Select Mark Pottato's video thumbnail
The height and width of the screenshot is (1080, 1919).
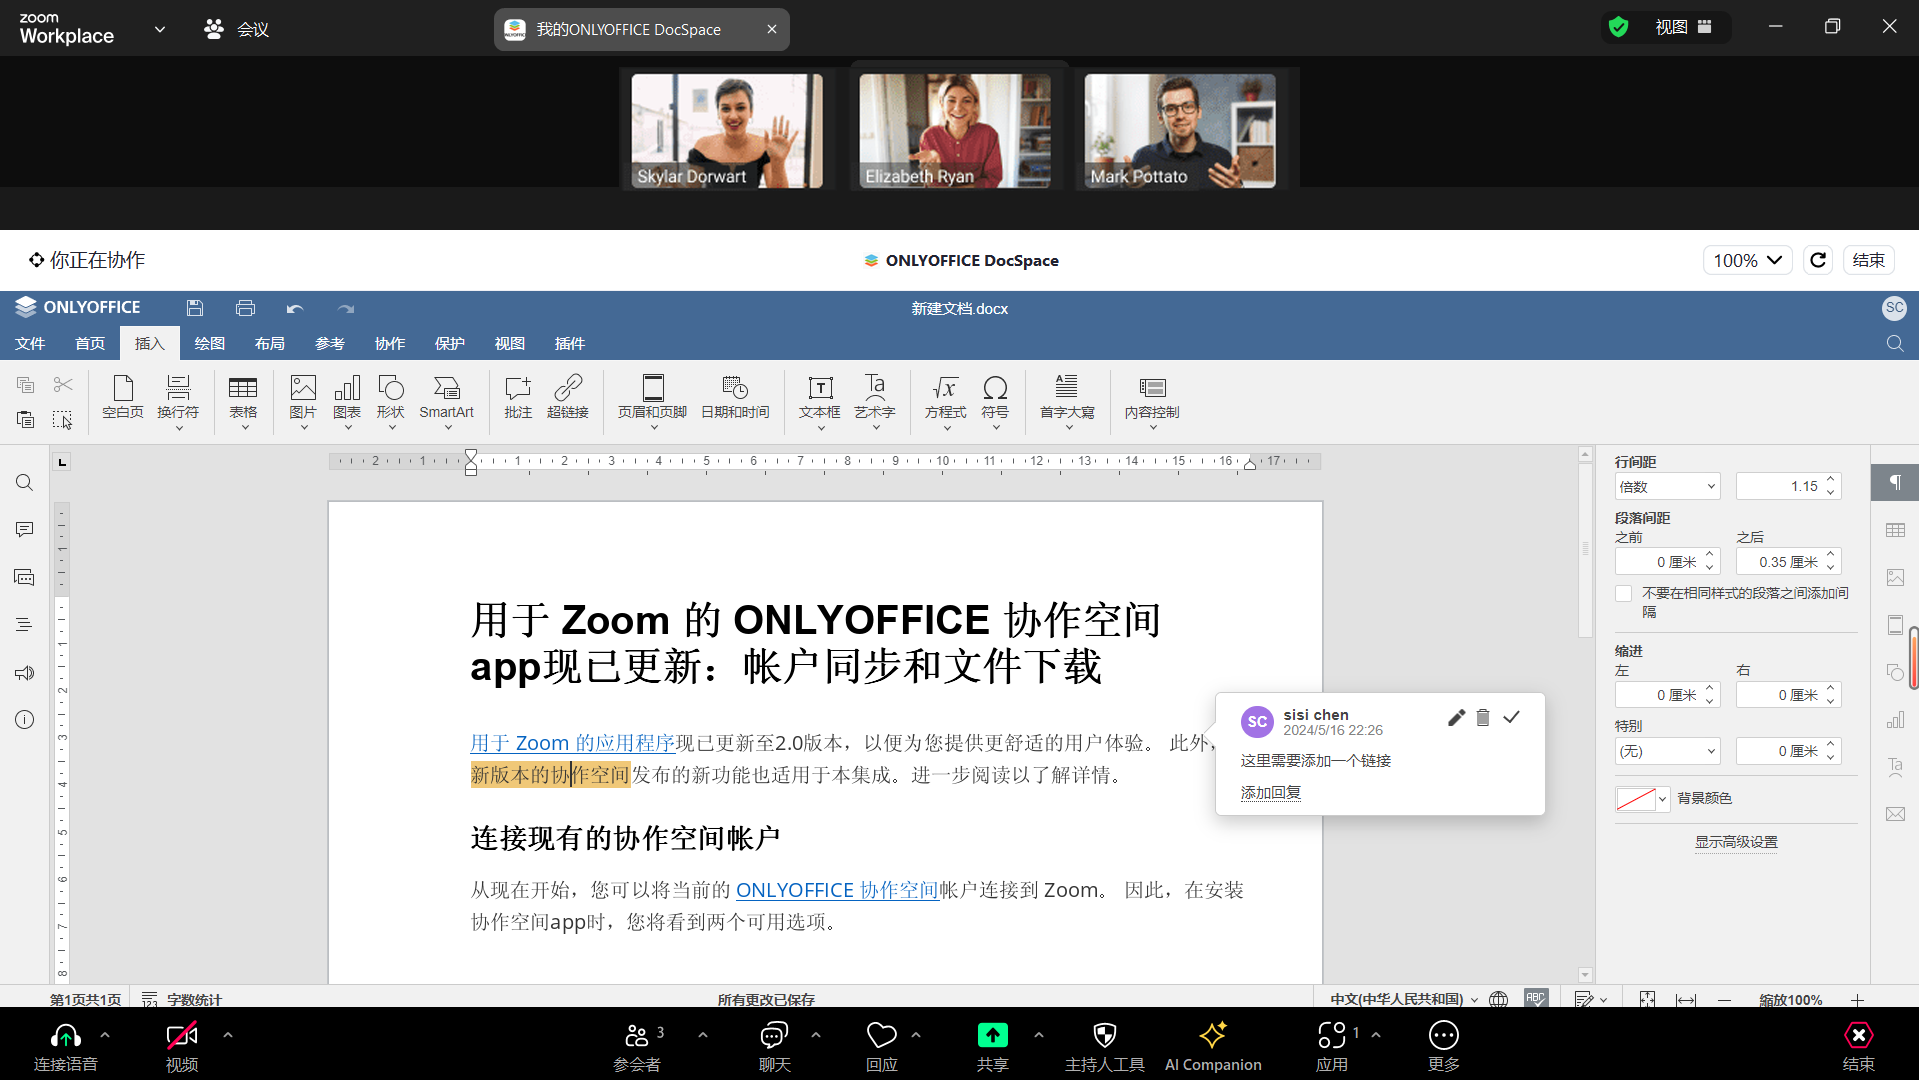(1180, 129)
